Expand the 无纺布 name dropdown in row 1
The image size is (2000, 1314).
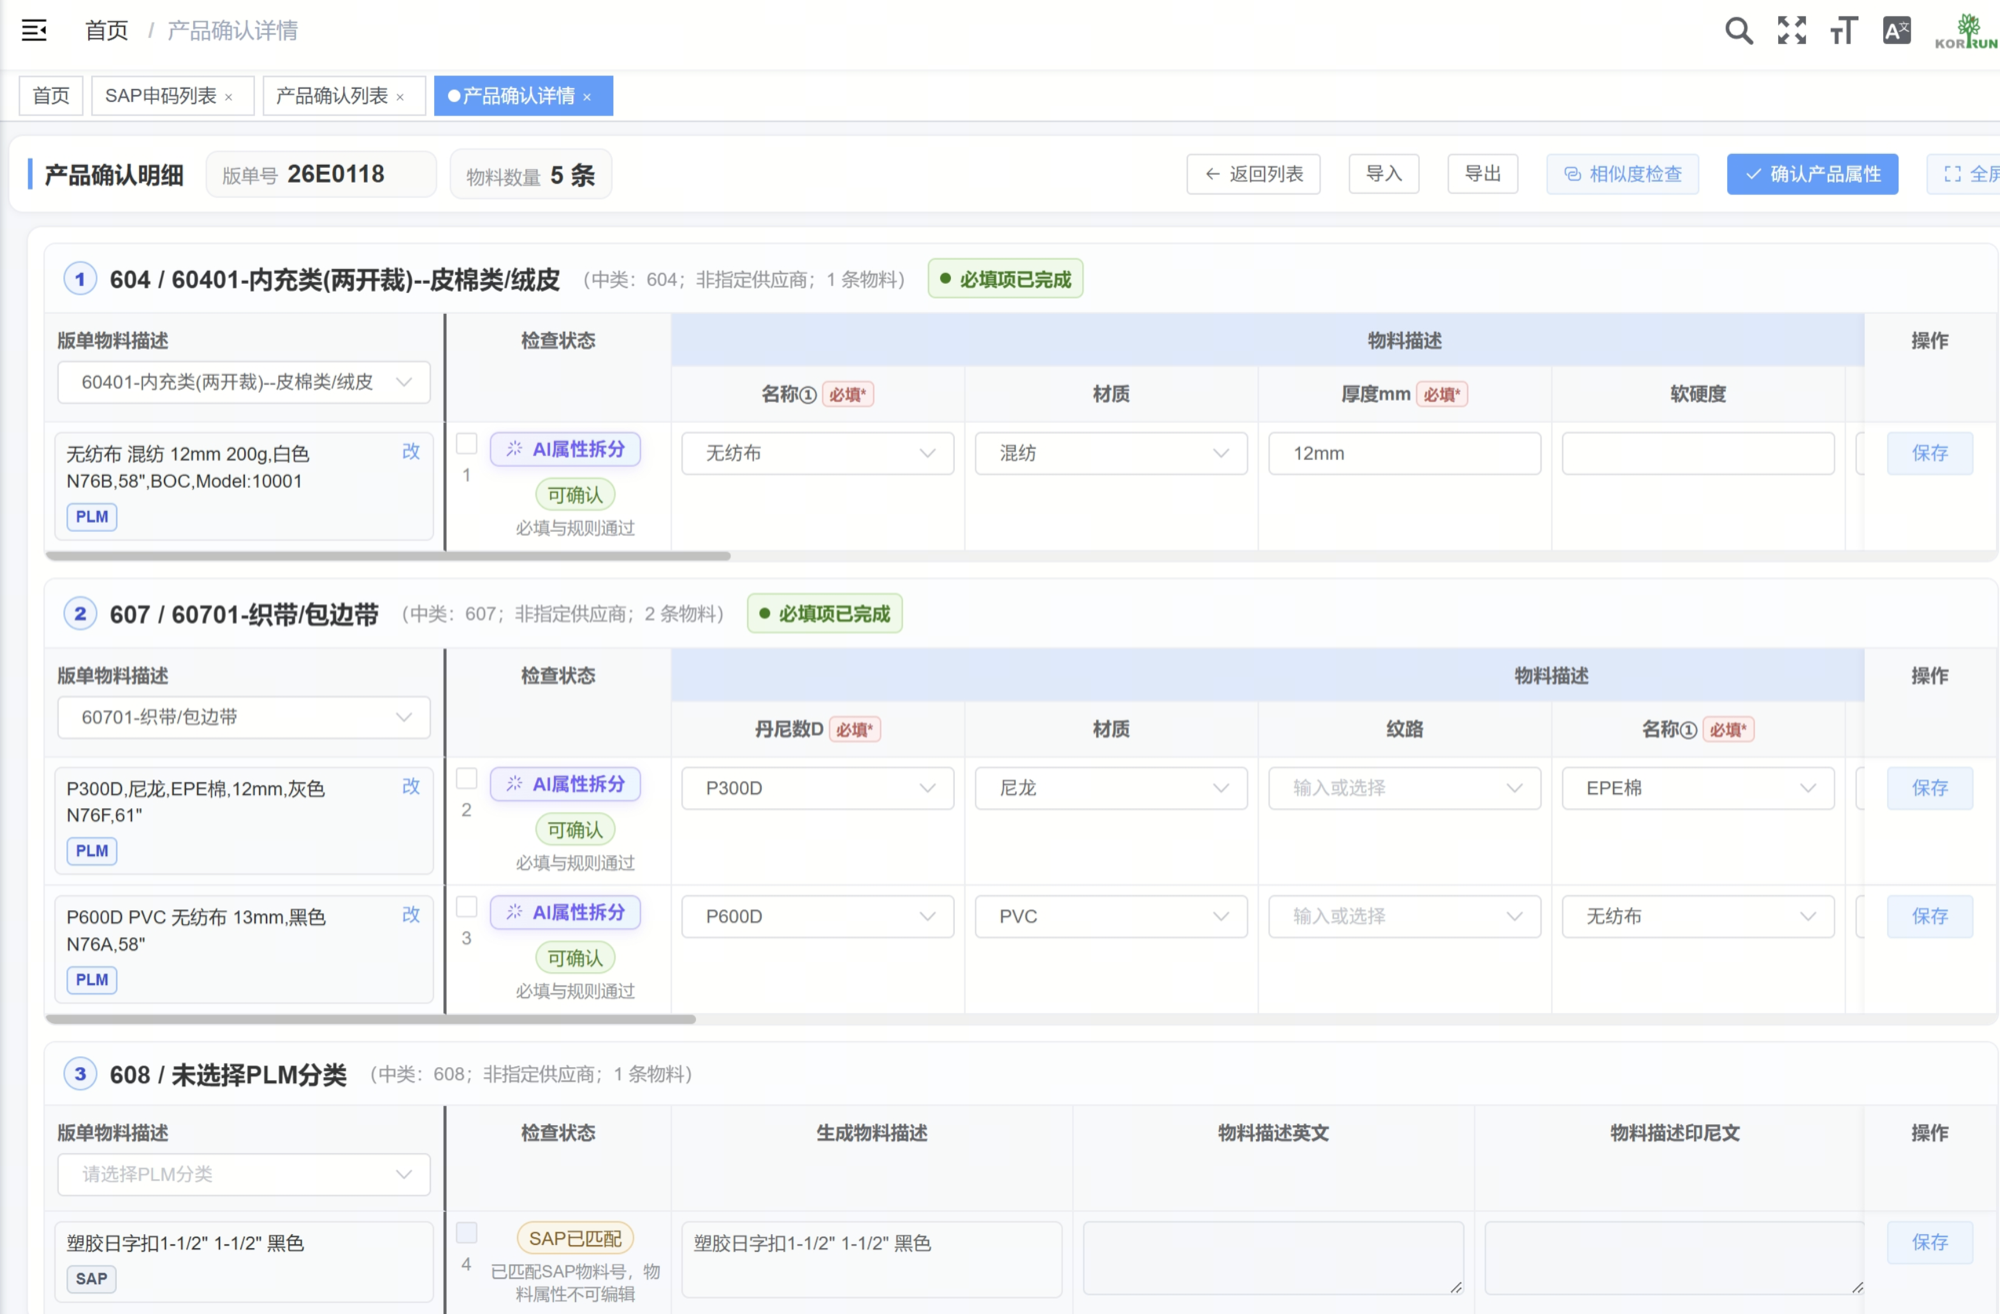tap(818, 453)
